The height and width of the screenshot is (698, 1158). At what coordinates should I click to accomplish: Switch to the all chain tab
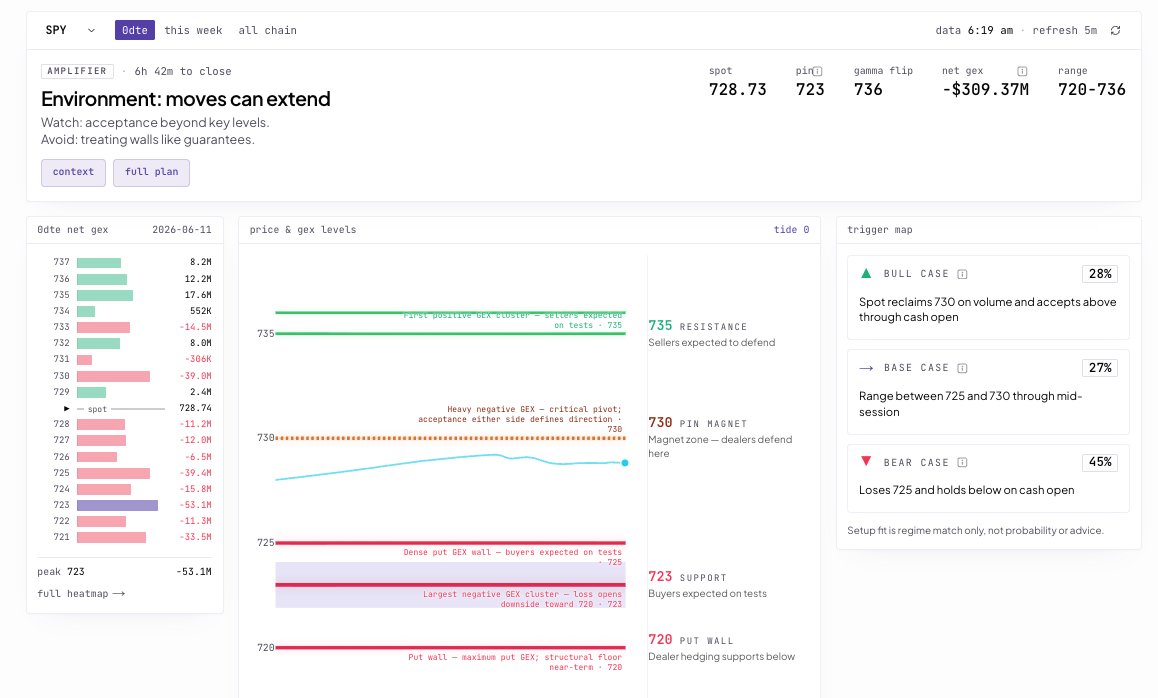coord(267,30)
